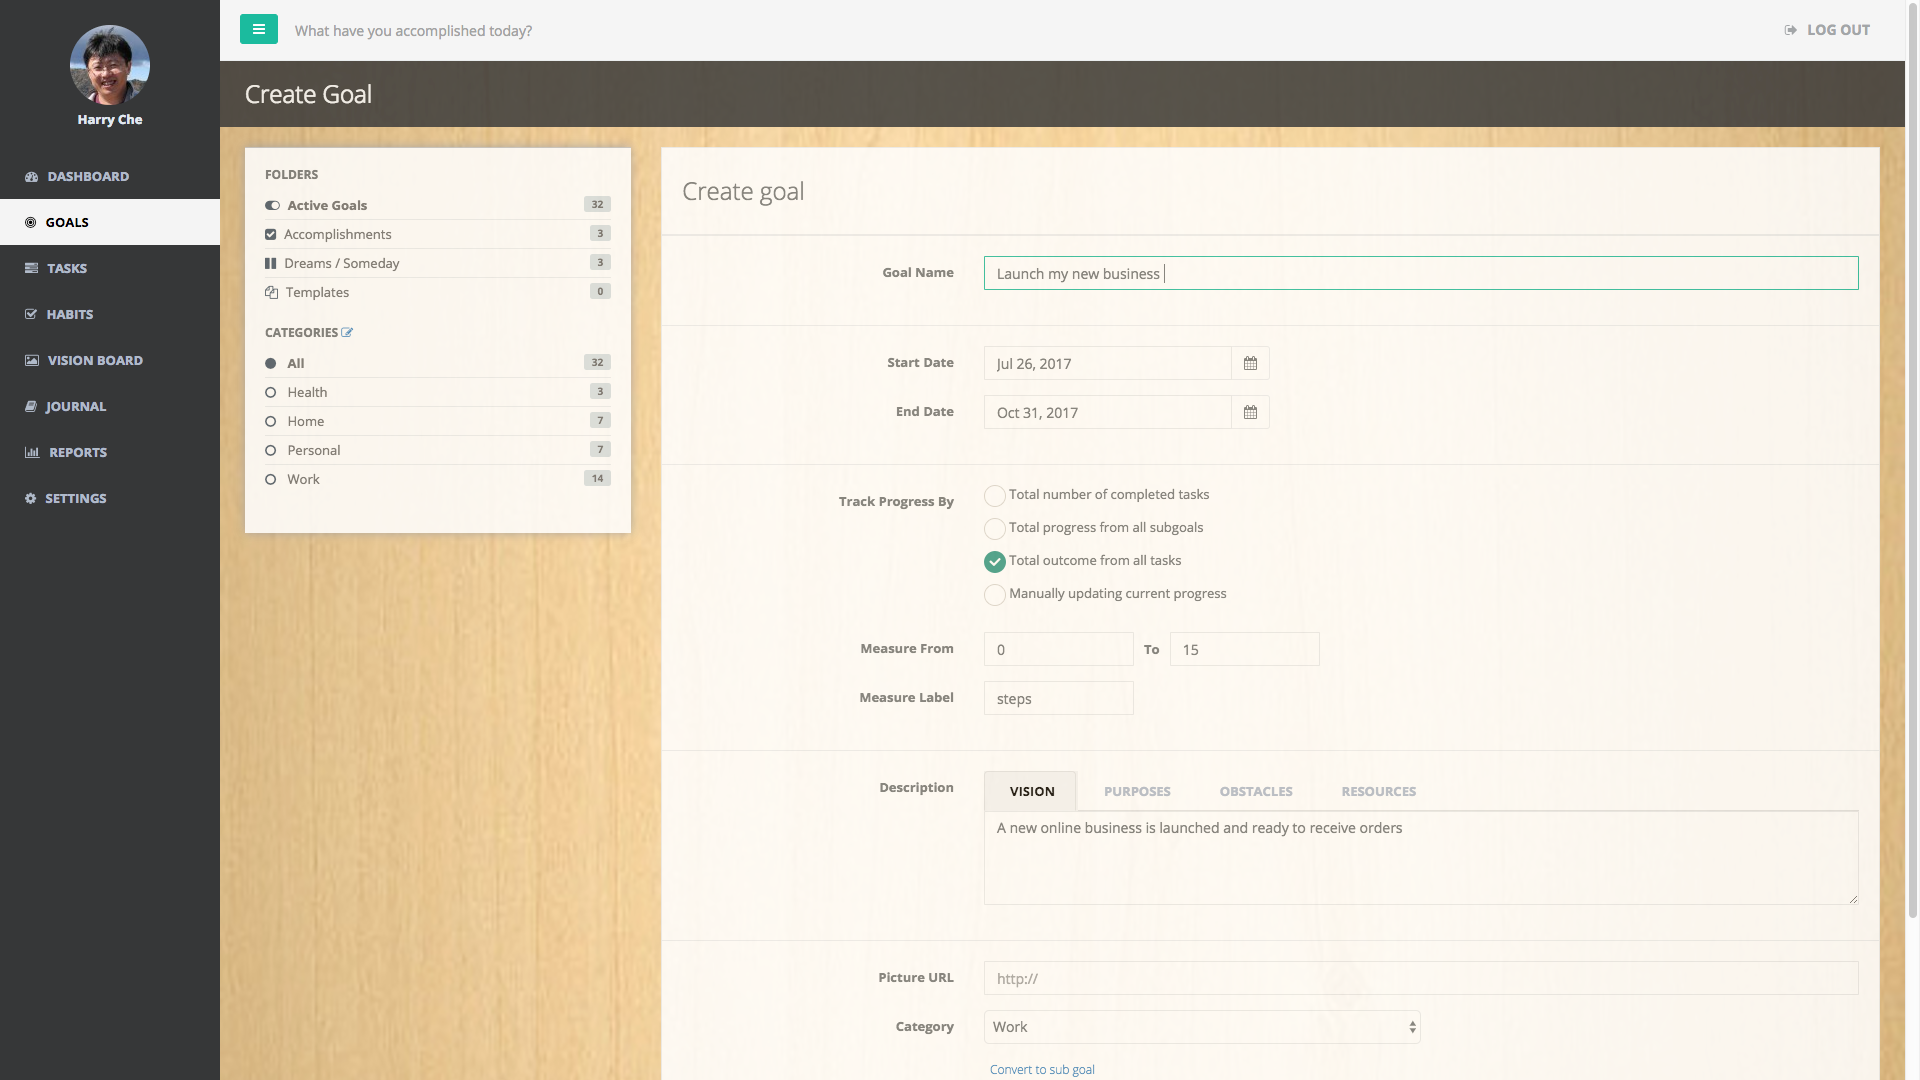1920x1080 pixels.
Task: Click the 'Convert to sub goal' link
Action: [x=1042, y=1069]
